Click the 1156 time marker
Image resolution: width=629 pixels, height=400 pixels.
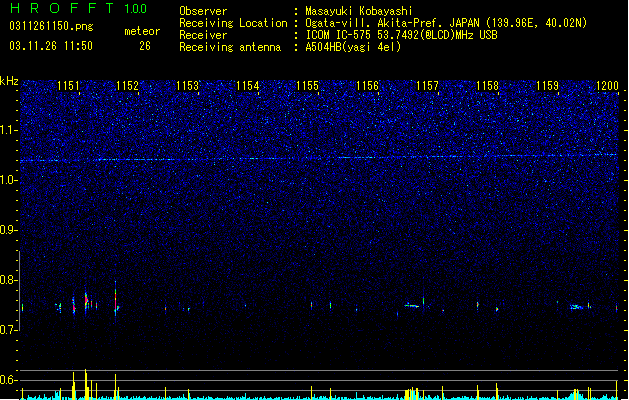coord(367,86)
